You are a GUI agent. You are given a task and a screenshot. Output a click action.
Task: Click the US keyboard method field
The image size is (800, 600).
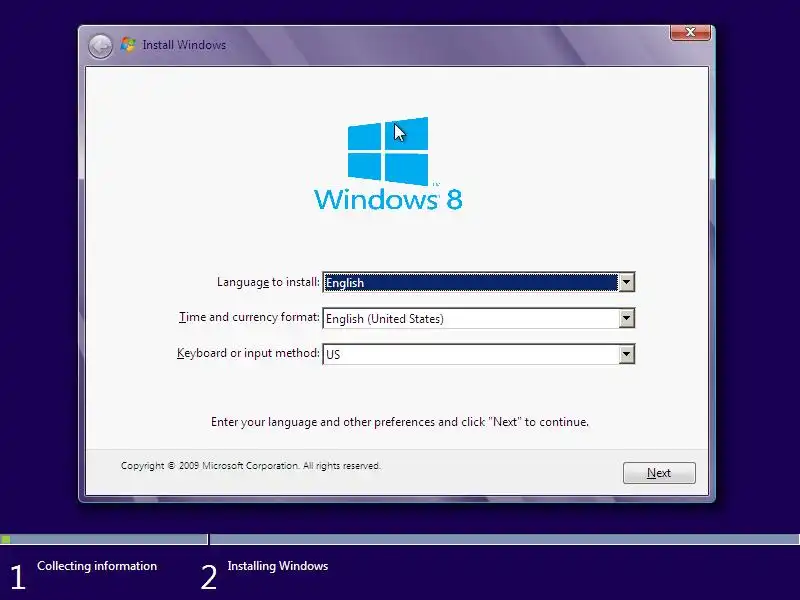point(479,354)
